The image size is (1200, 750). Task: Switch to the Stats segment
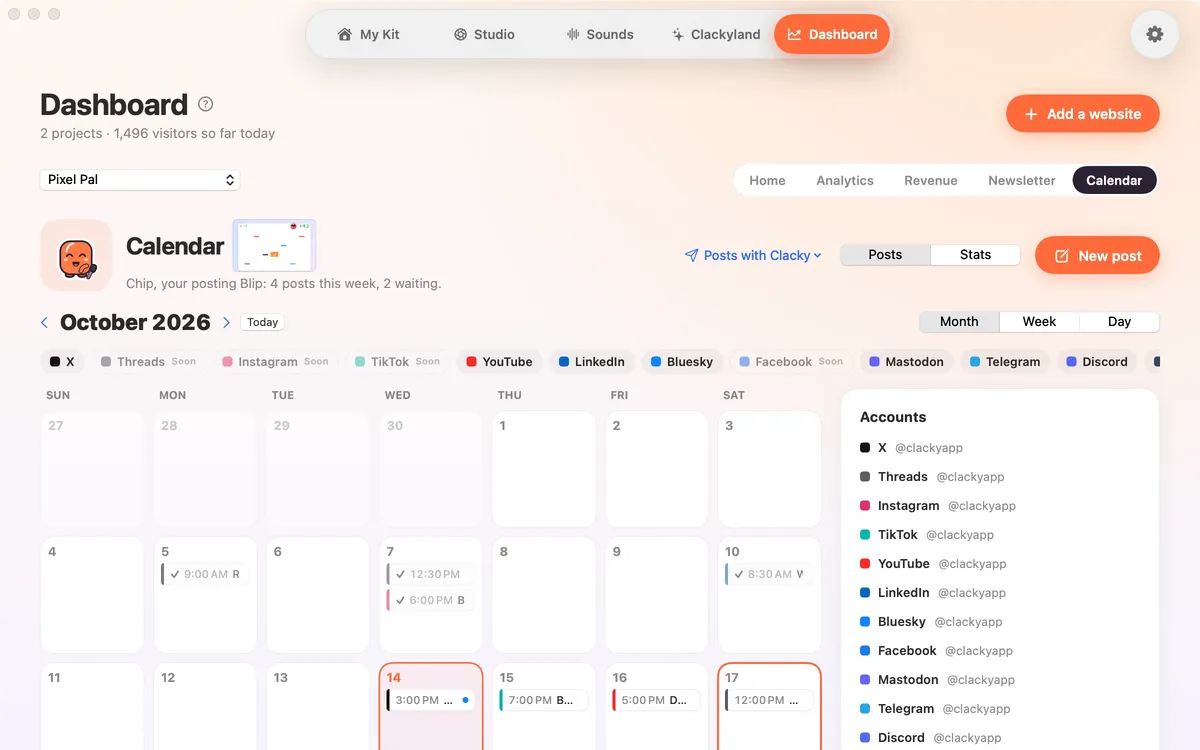click(x=975, y=255)
